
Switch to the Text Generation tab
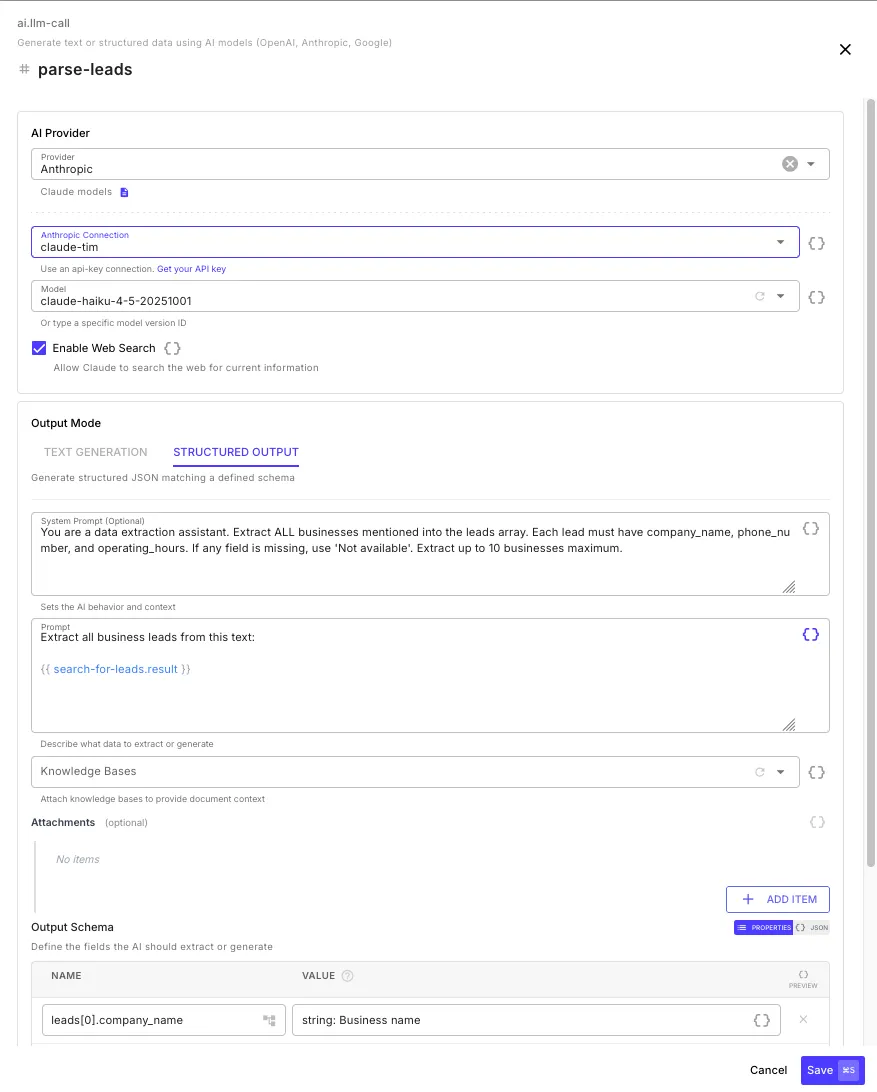pyautogui.click(x=95, y=452)
